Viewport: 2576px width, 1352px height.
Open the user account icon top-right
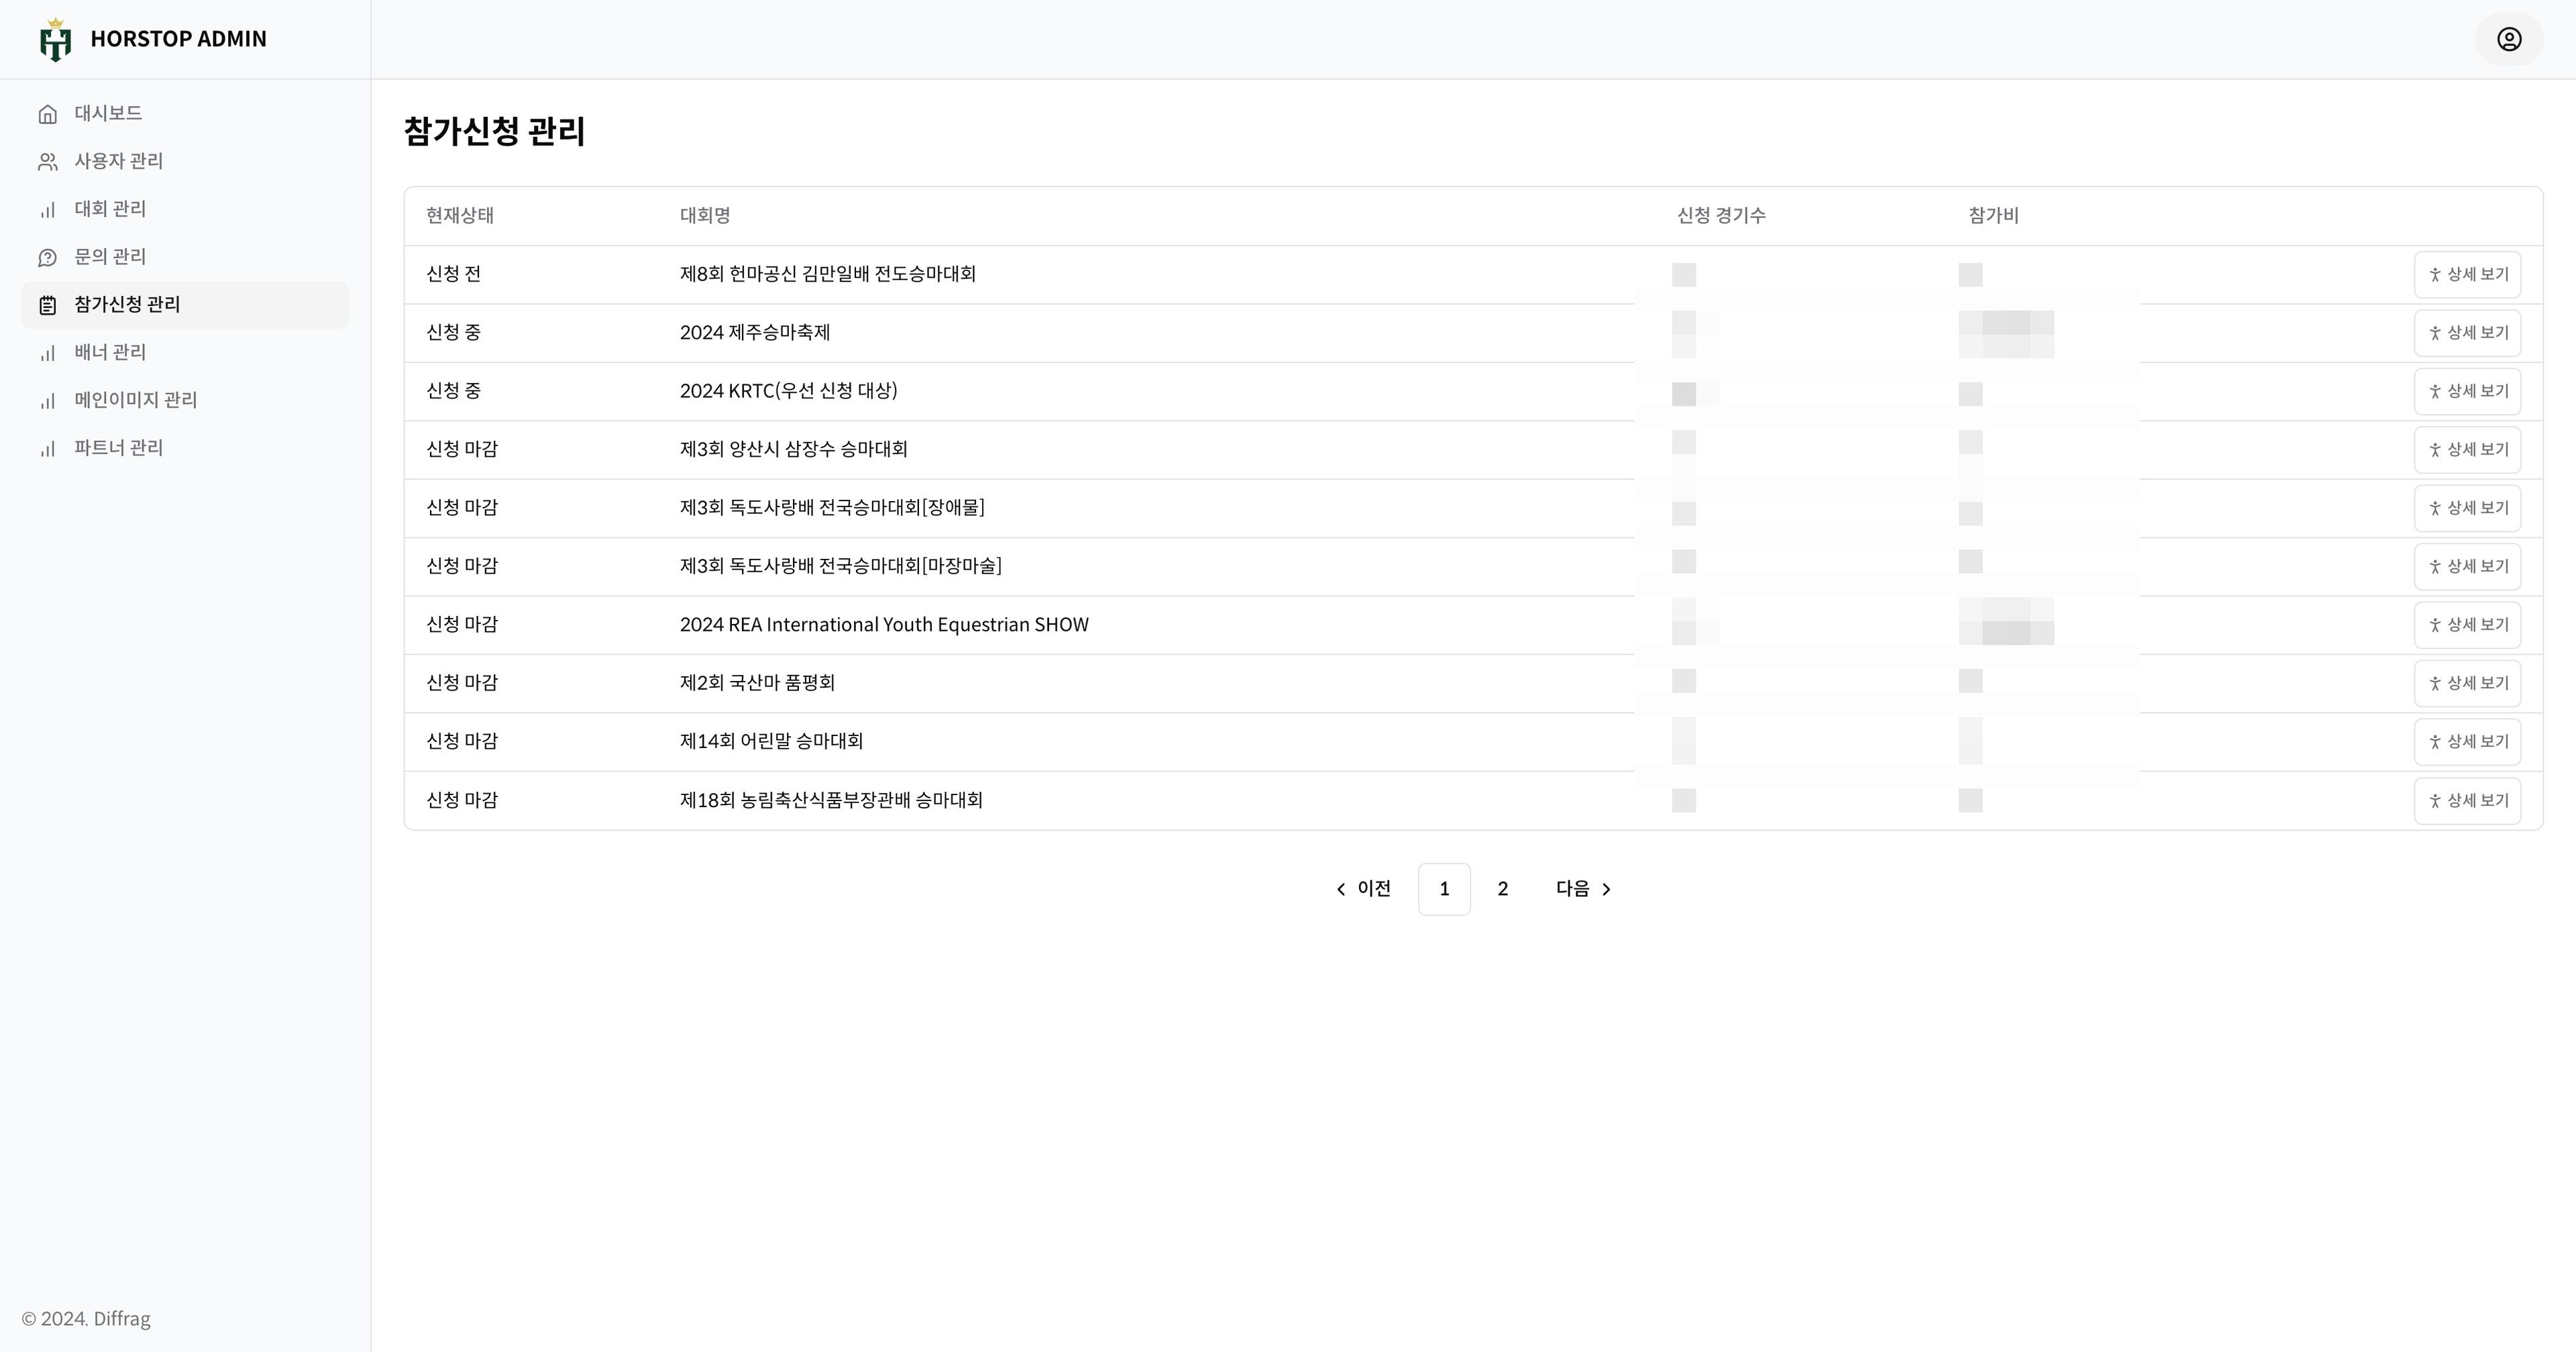point(2508,39)
